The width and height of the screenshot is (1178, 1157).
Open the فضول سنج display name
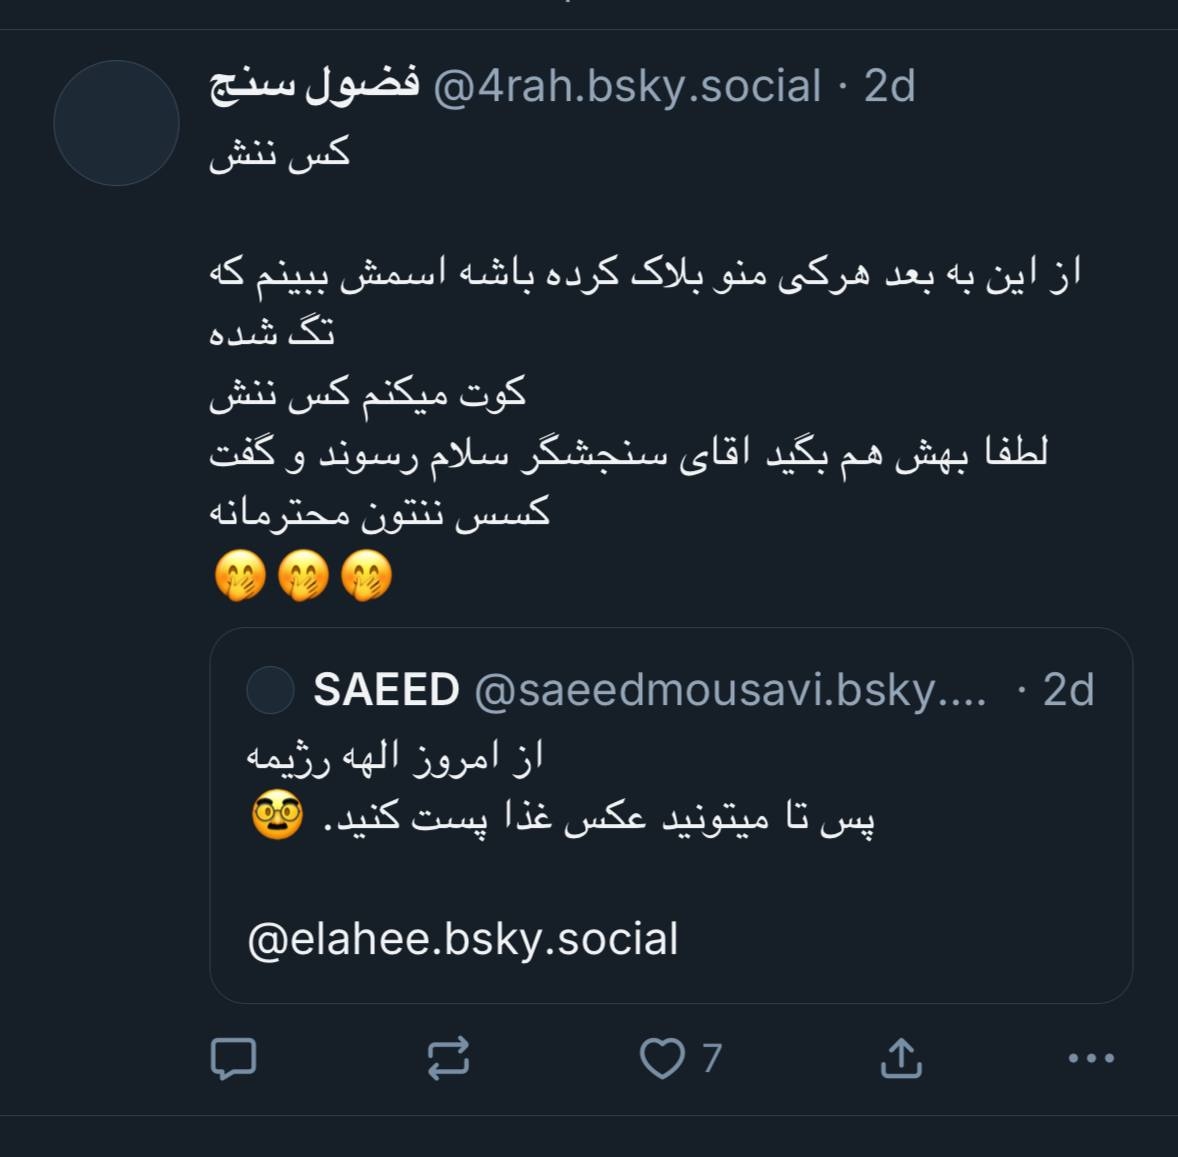point(314,86)
